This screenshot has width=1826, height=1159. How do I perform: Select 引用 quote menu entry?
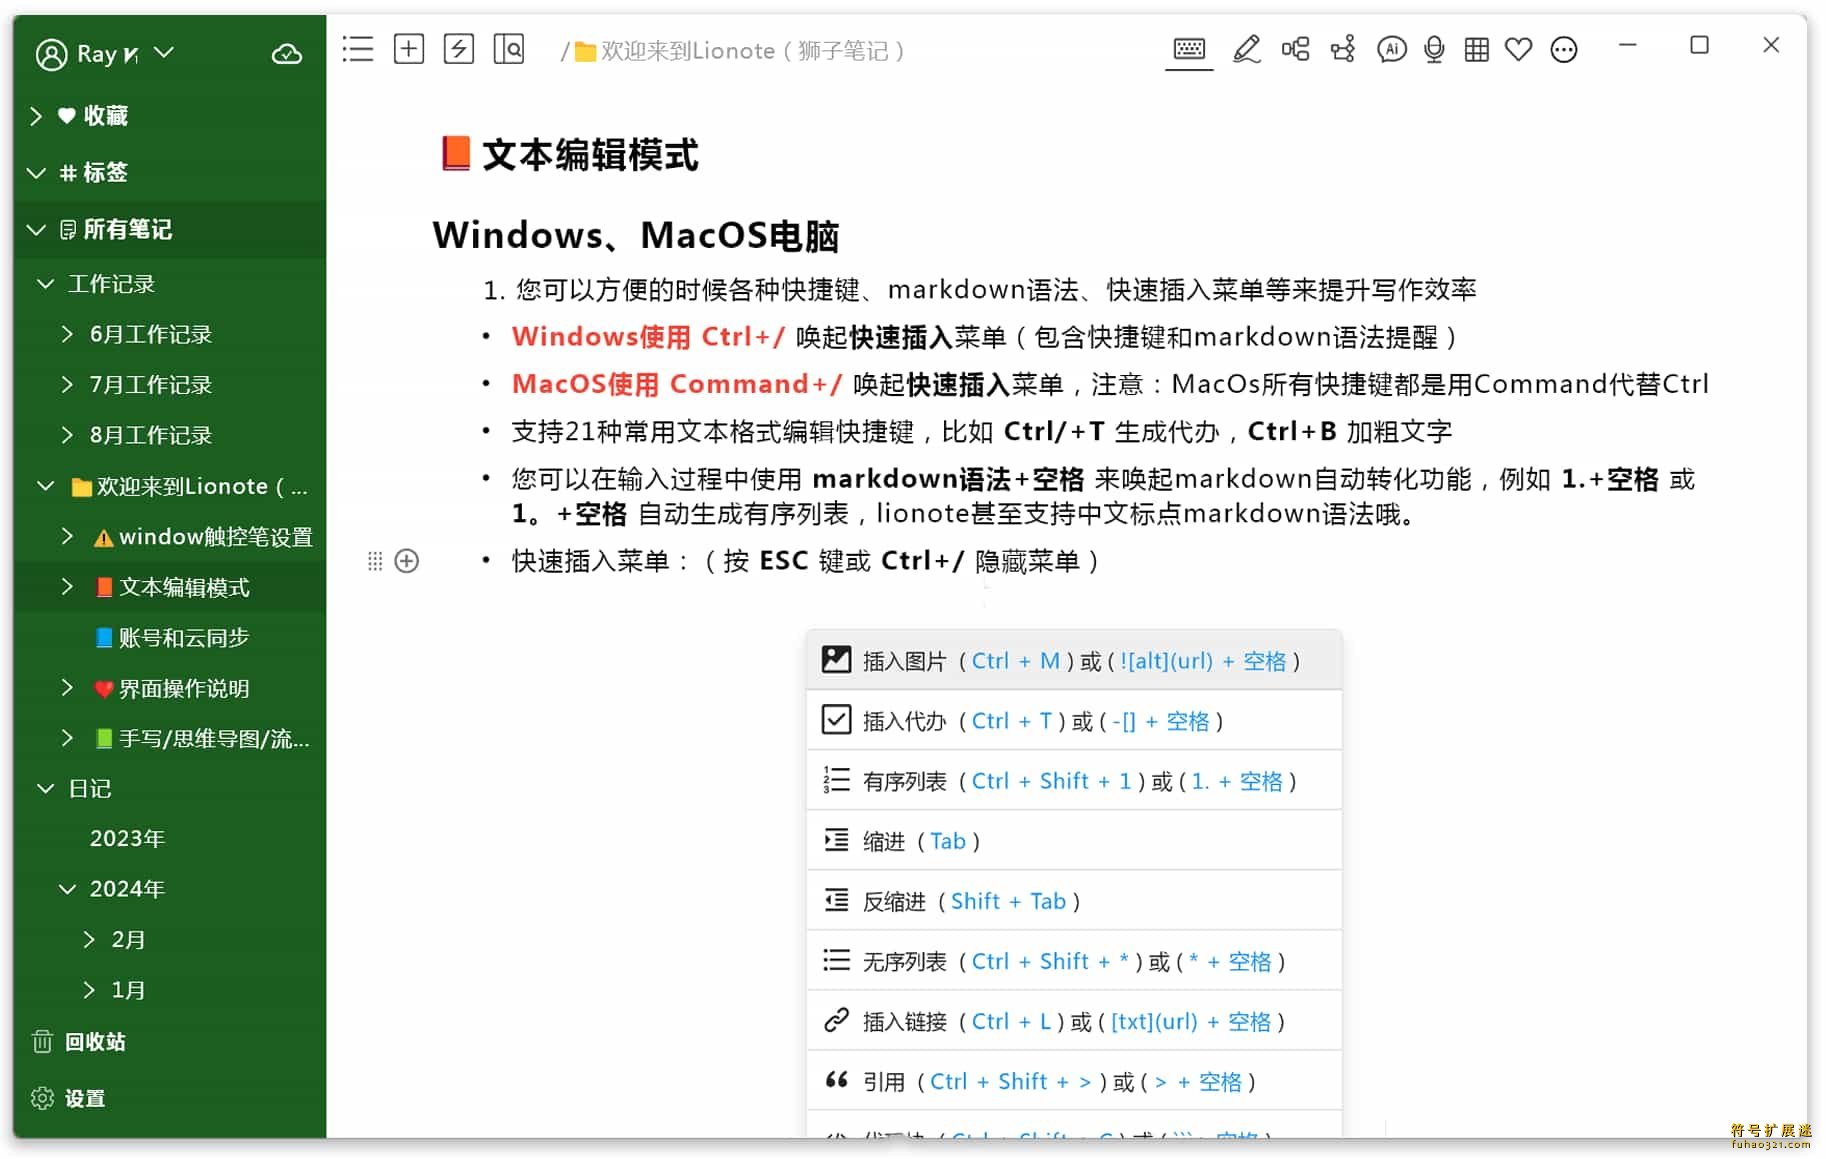(1074, 1080)
